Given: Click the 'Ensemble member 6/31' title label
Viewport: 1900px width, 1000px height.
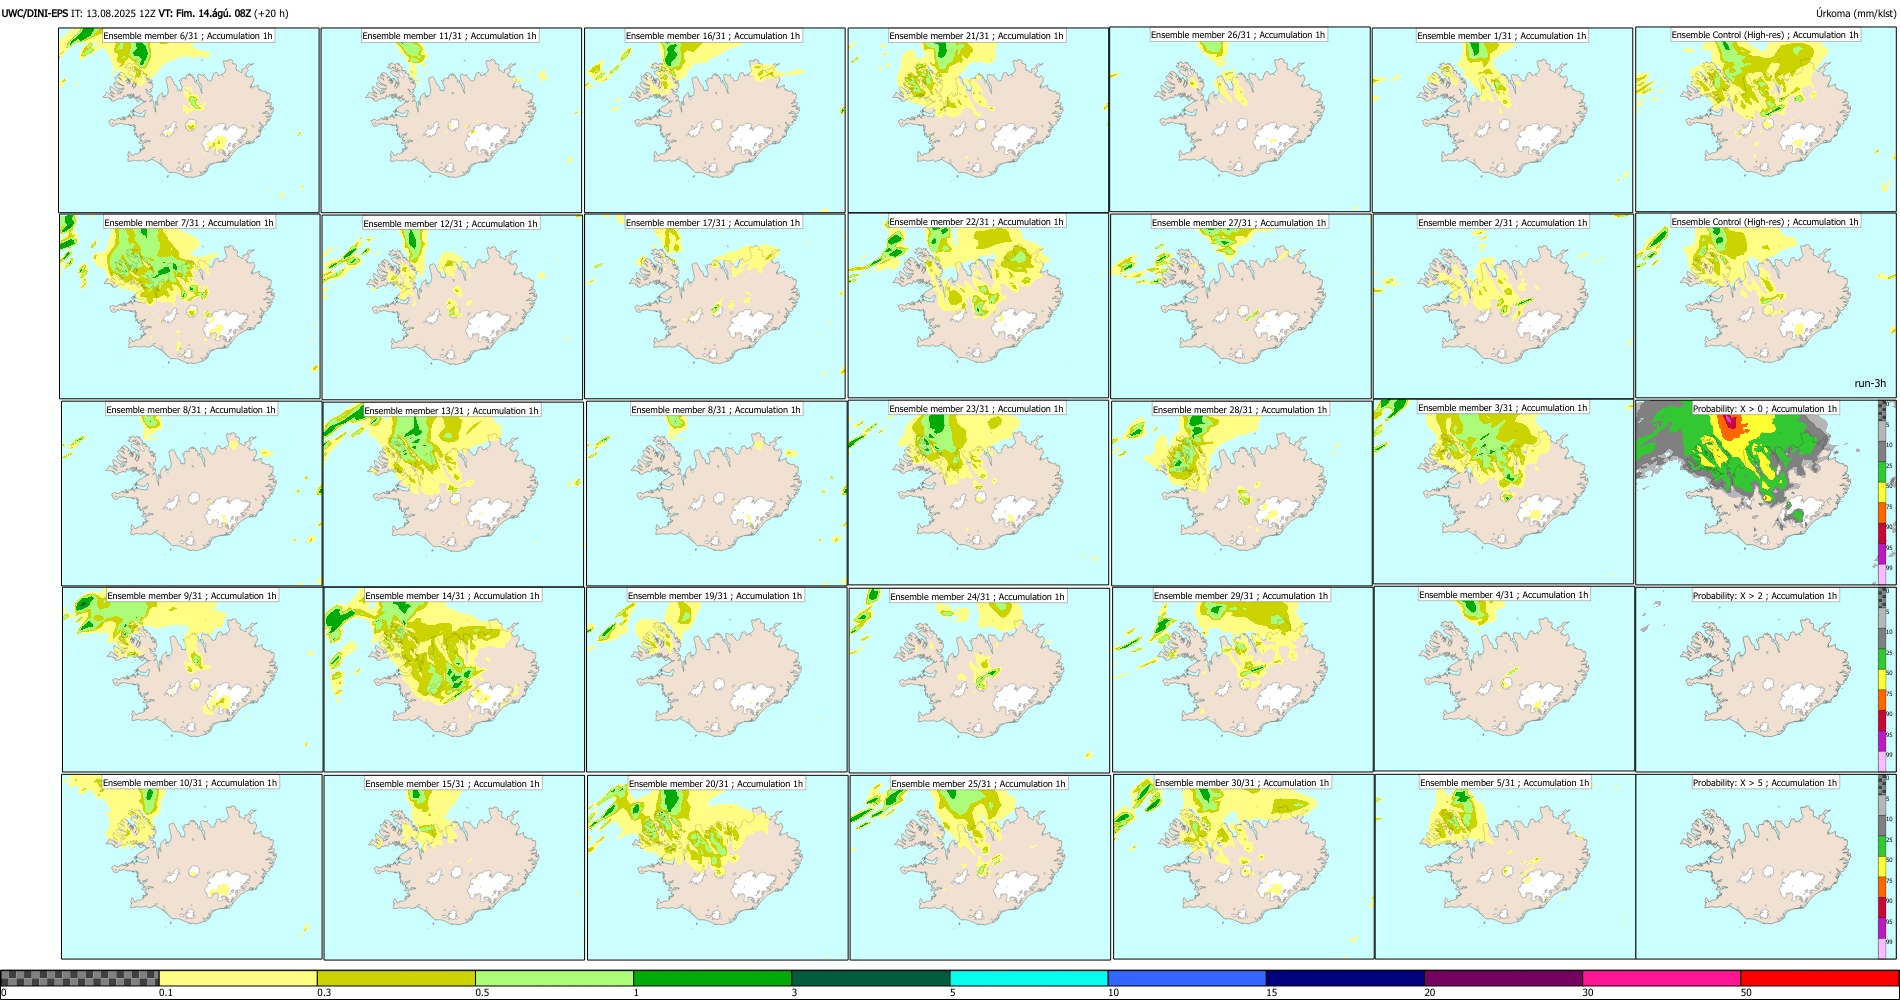Looking at the screenshot, I should point(188,35).
